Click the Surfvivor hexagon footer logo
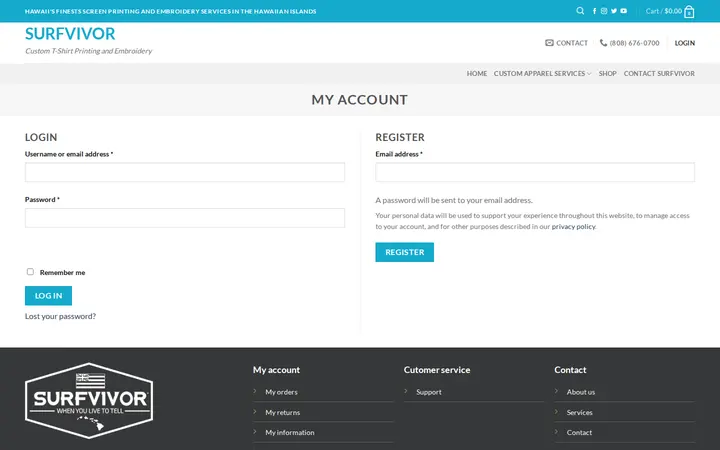 click(x=89, y=400)
